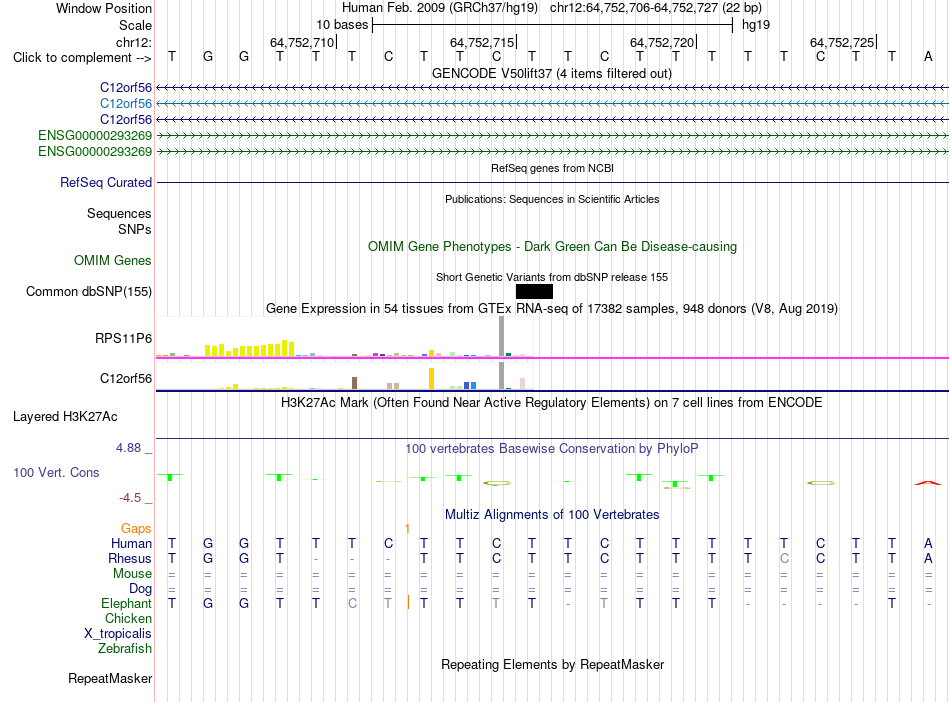Viewport: 950px width, 702px height.
Task: Click the Elephant species row label
Action: click(126, 603)
